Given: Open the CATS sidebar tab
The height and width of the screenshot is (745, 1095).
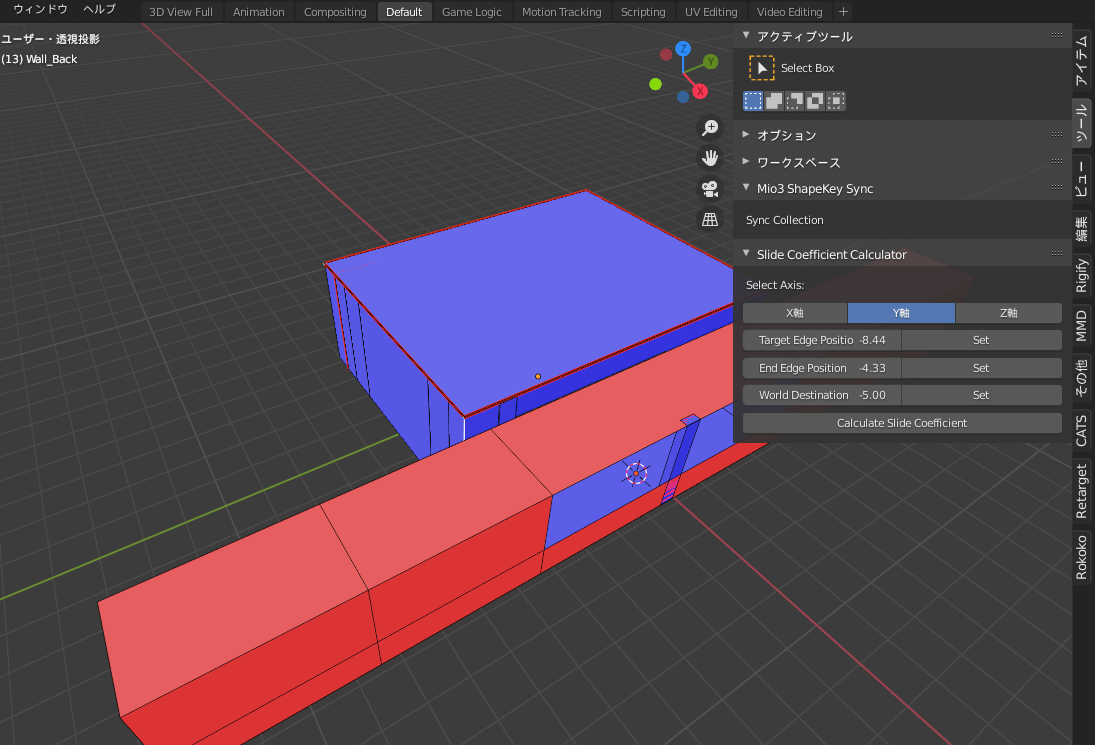Looking at the screenshot, I should [1082, 431].
